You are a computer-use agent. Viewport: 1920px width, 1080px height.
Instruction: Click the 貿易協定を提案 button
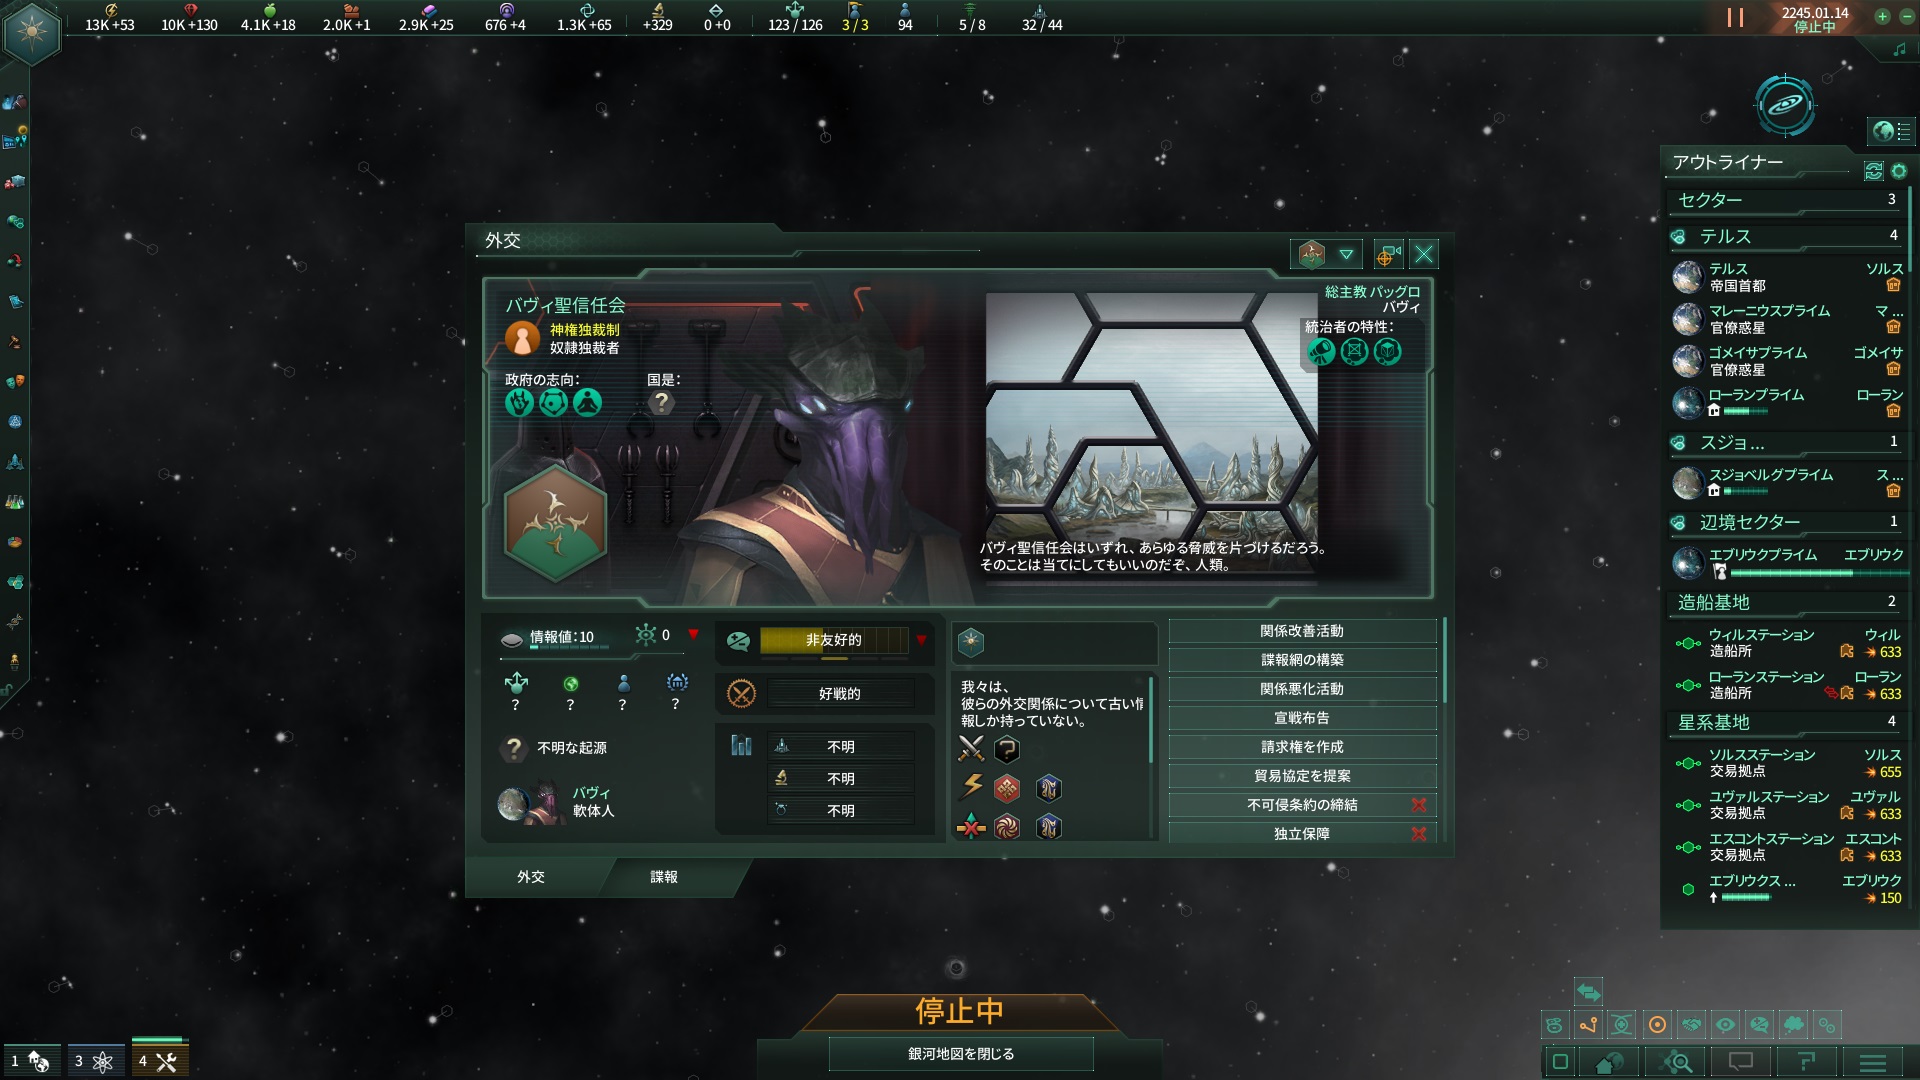point(1302,776)
